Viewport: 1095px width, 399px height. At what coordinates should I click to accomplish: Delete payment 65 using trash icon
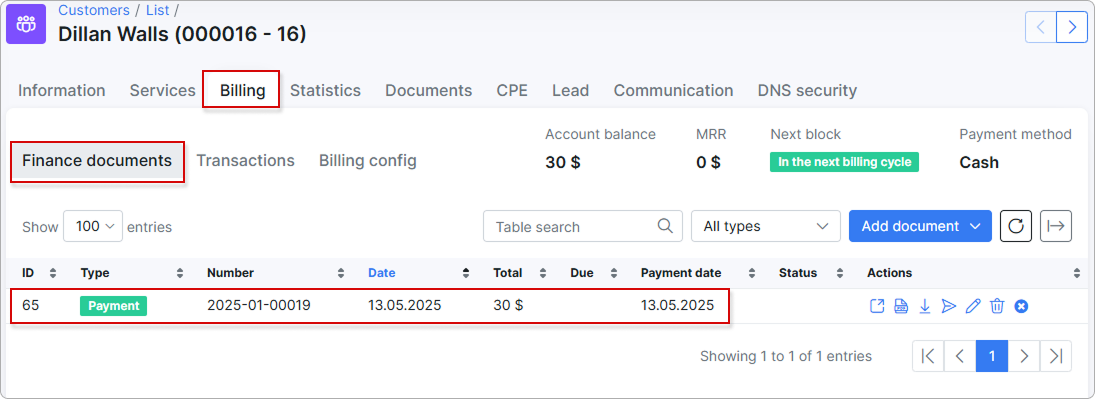(997, 306)
